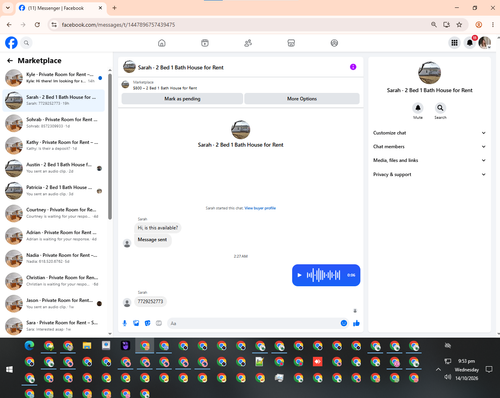Click More Options button
The image size is (500, 398).
(x=302, y=99)
